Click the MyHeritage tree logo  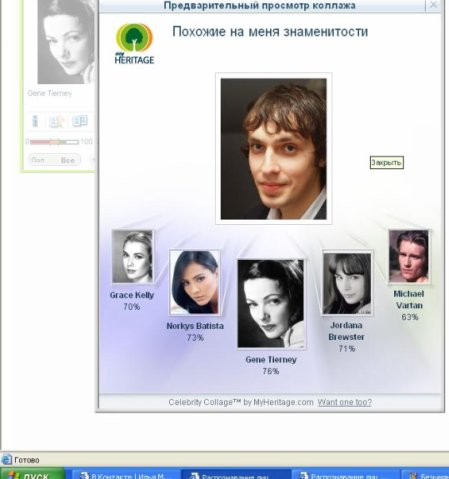pos(134,44)
